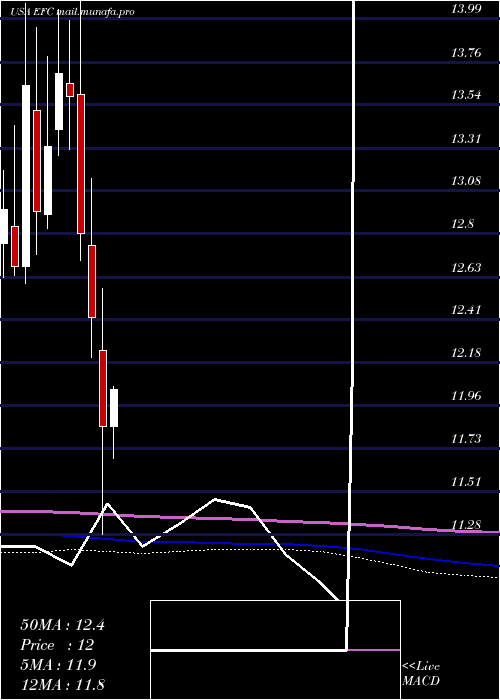Viewport: 500px width, 700px height.
Task: Click the 11.51 price axis label
Action: pos(466,482)
